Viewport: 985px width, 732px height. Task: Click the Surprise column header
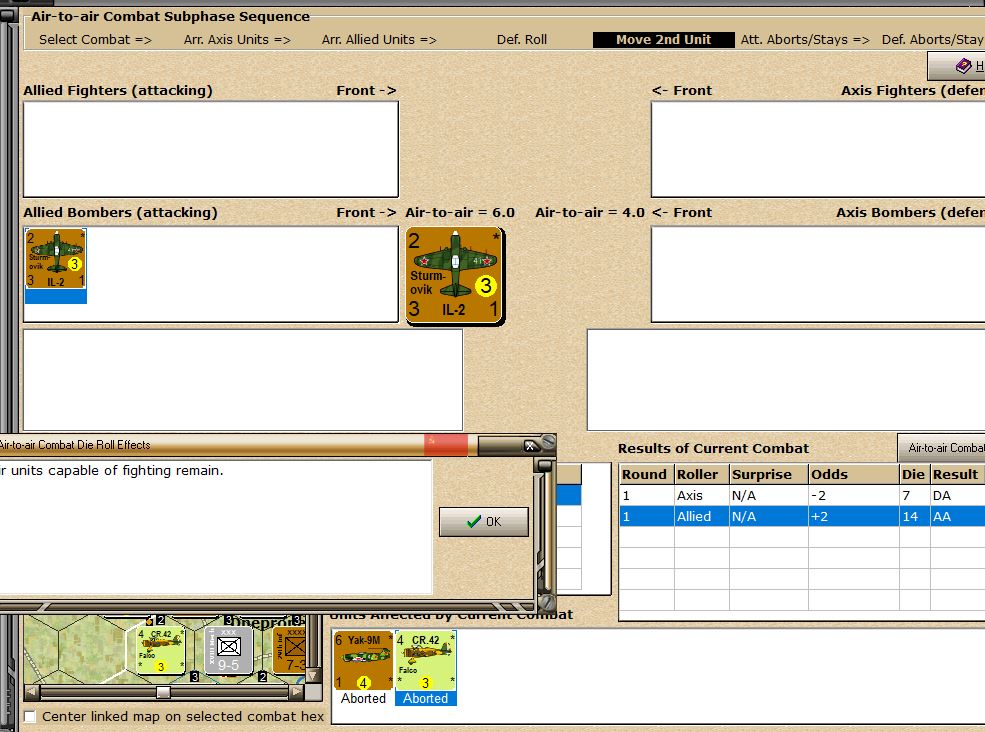pyautogui.click(x=768, y=474)
